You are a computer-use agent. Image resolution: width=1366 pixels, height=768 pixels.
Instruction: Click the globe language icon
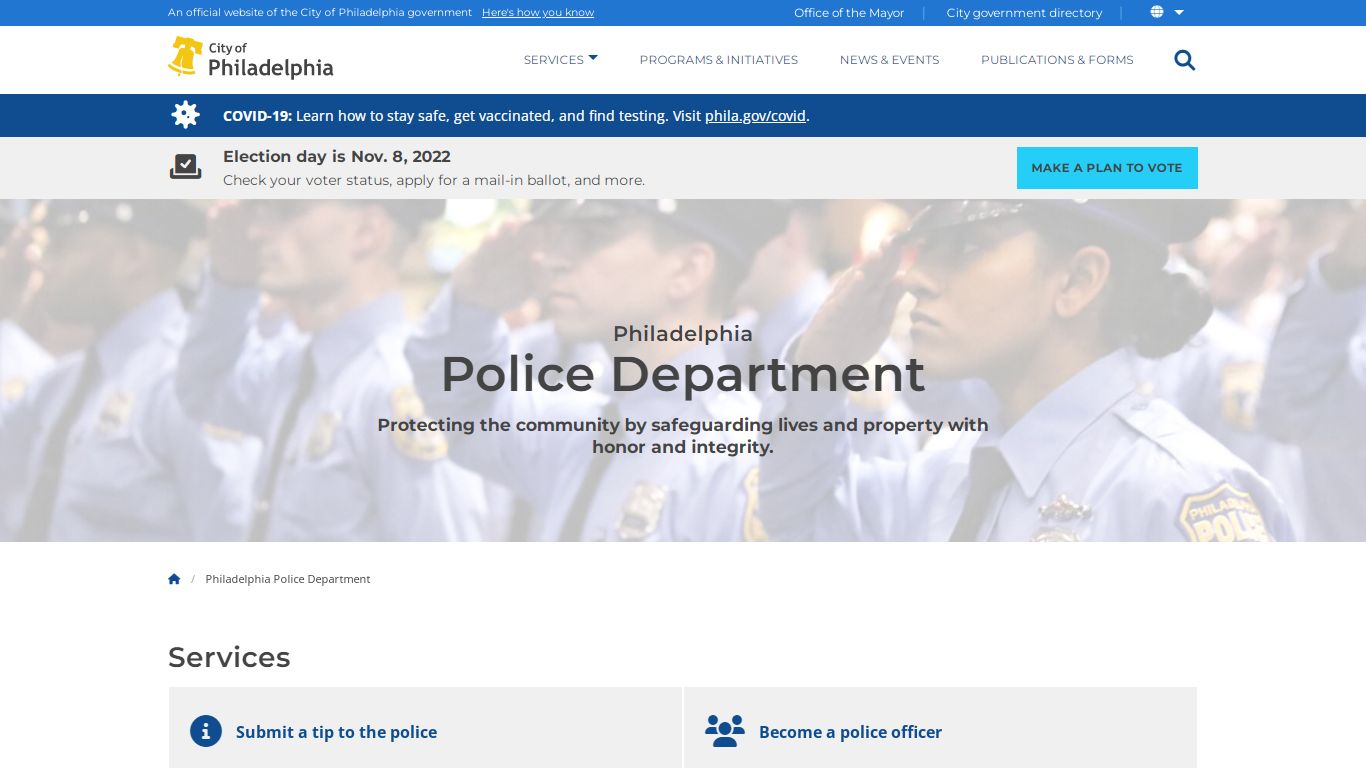(1157, 12)
